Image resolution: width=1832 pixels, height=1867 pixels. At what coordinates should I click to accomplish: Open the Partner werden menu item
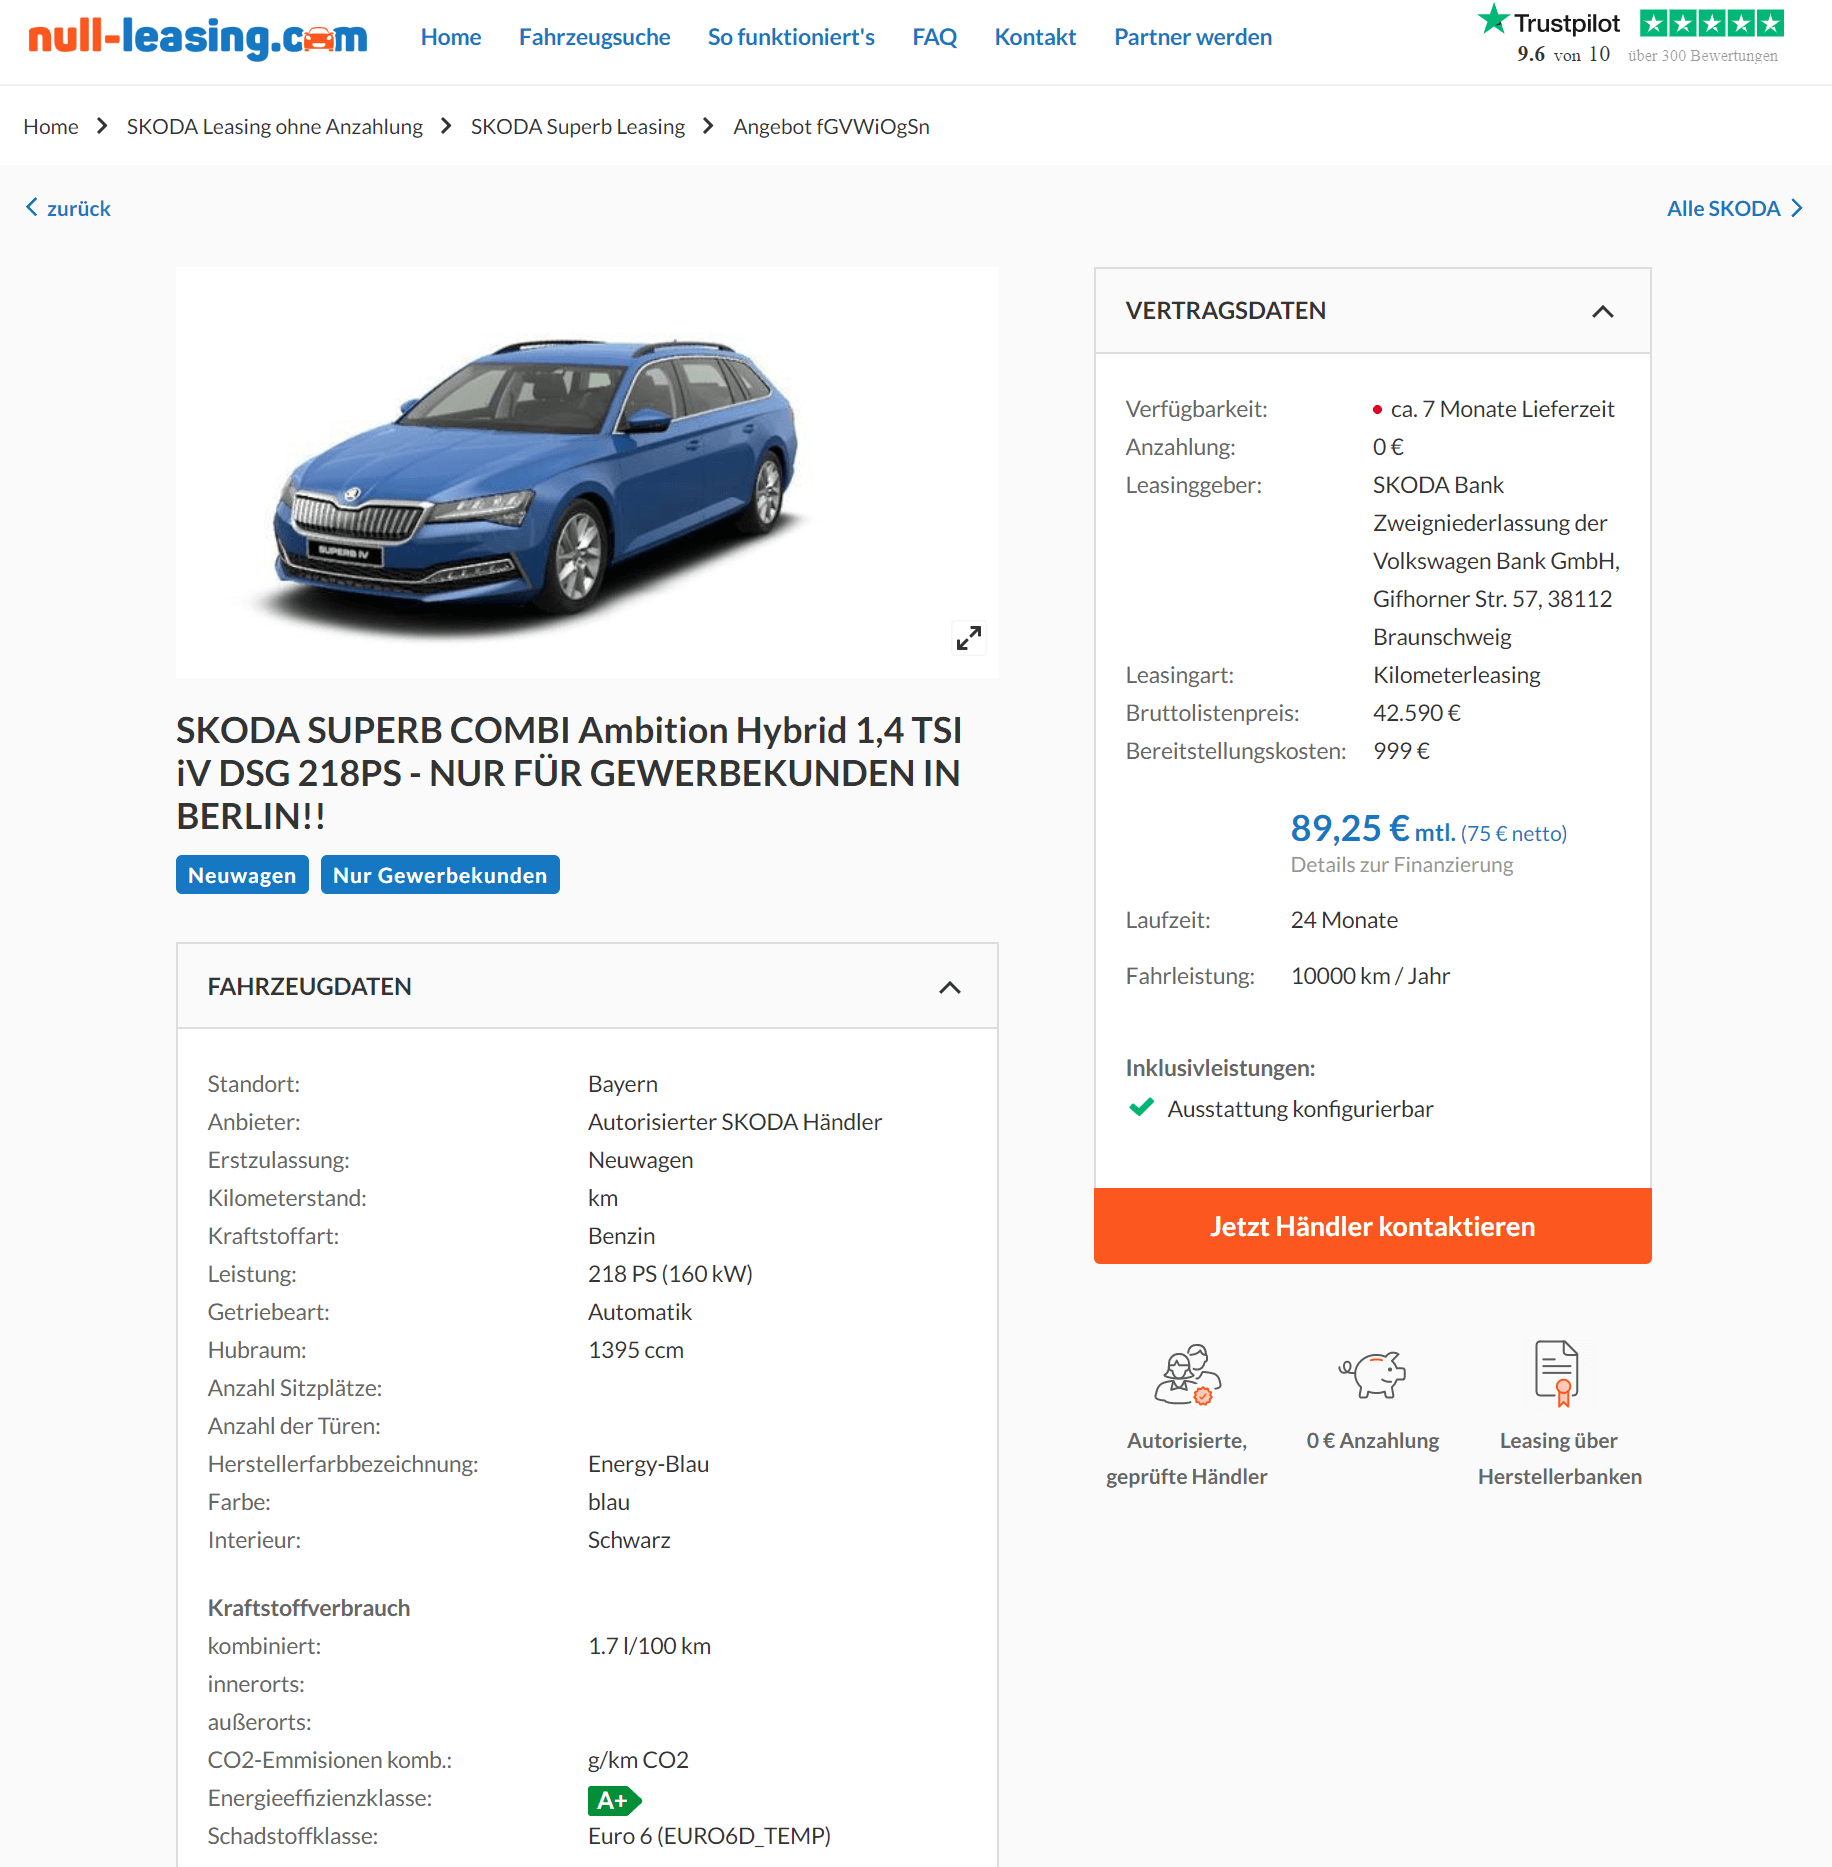tap(1192, 37)
